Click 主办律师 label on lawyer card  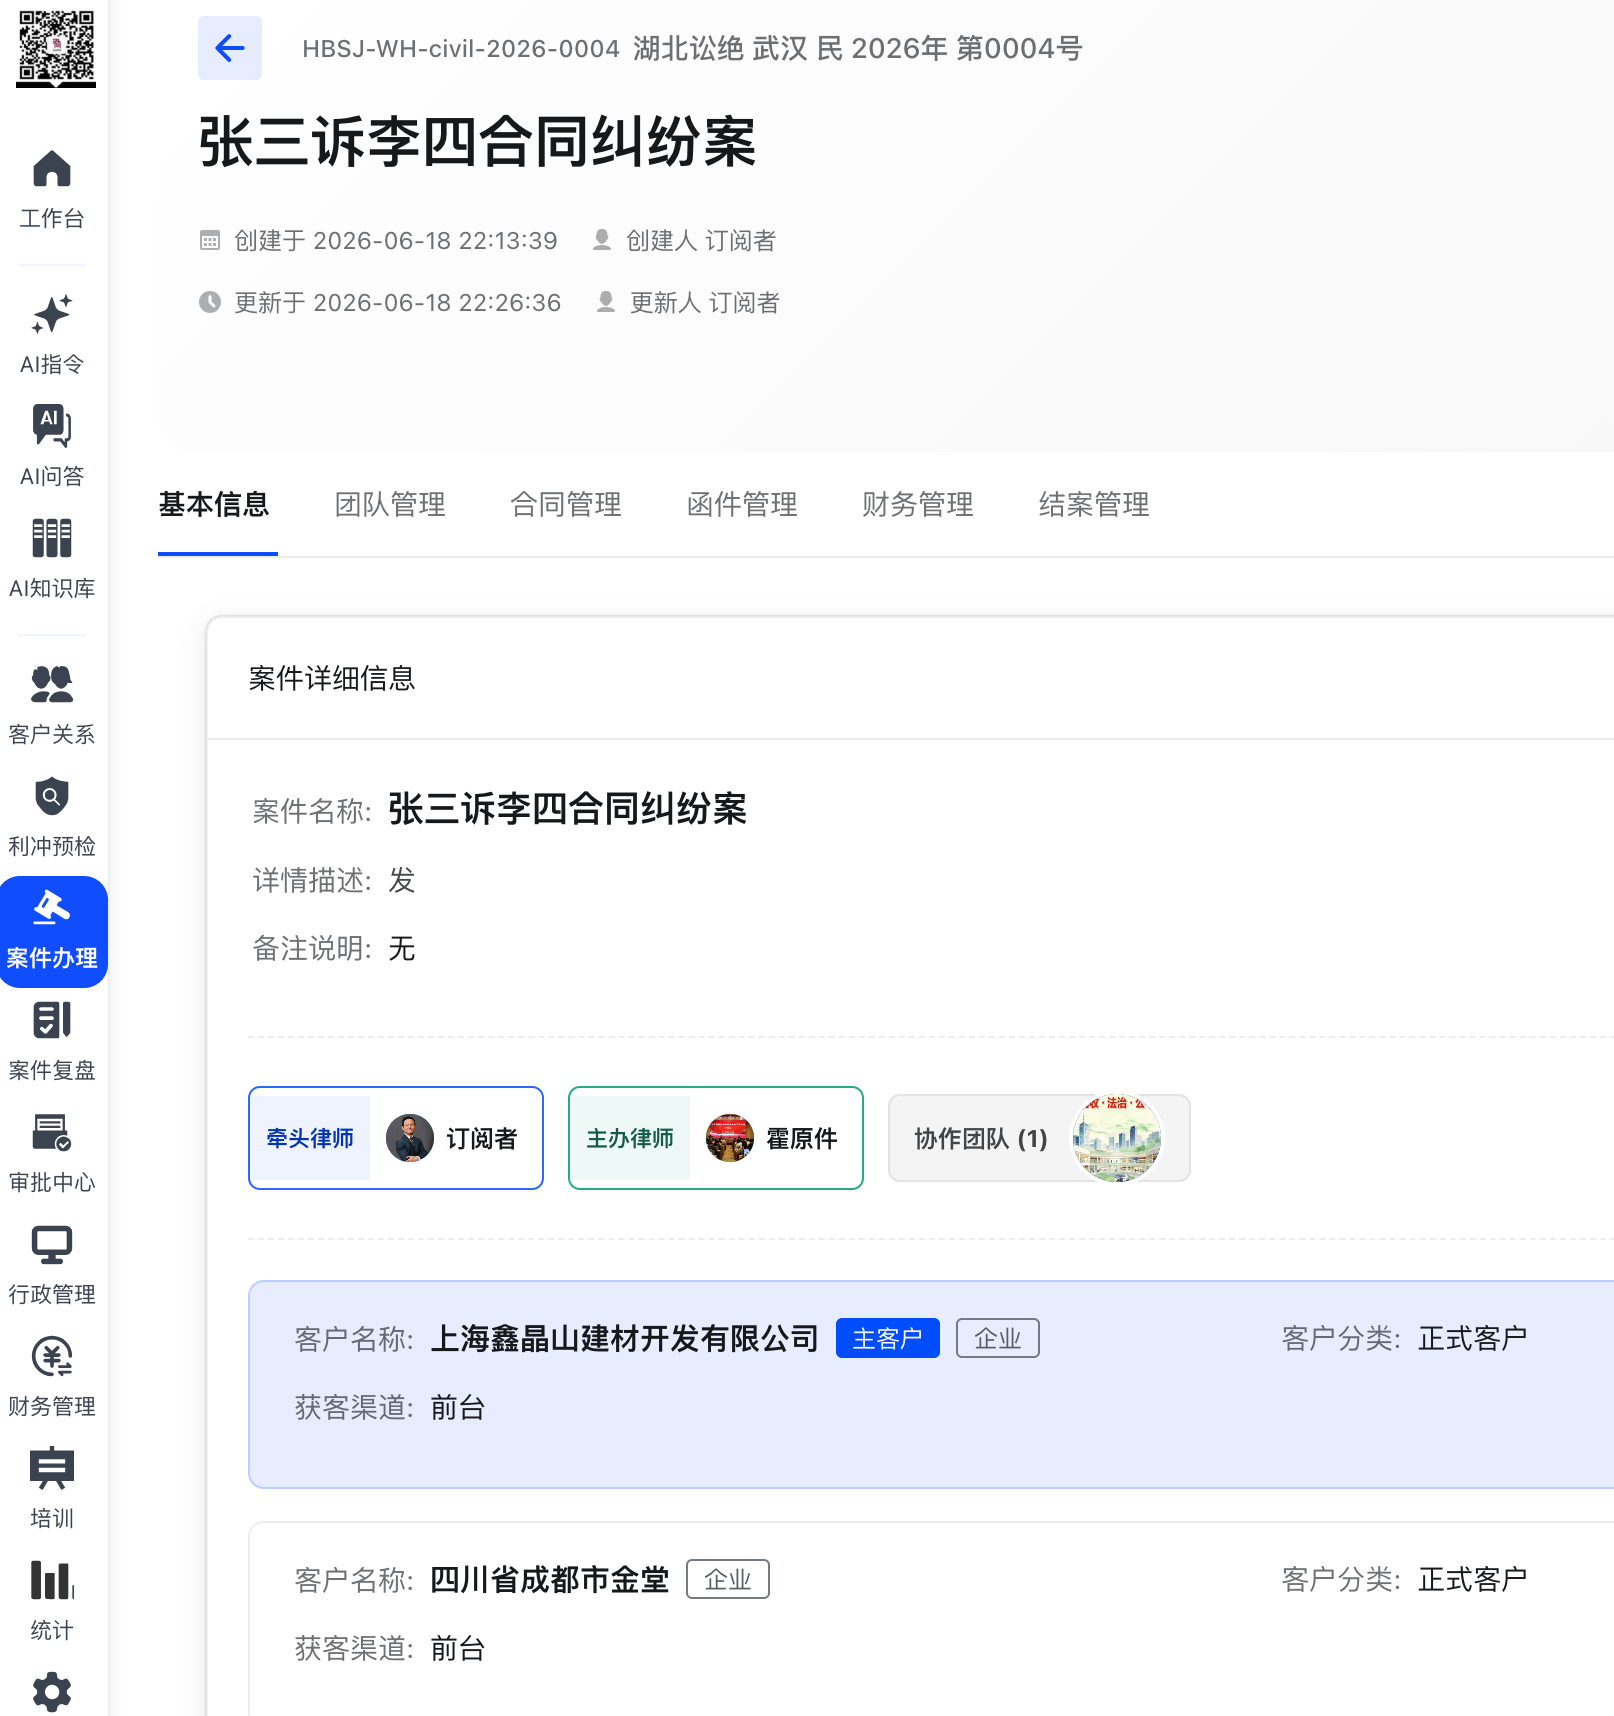(x=630, y=1138)
